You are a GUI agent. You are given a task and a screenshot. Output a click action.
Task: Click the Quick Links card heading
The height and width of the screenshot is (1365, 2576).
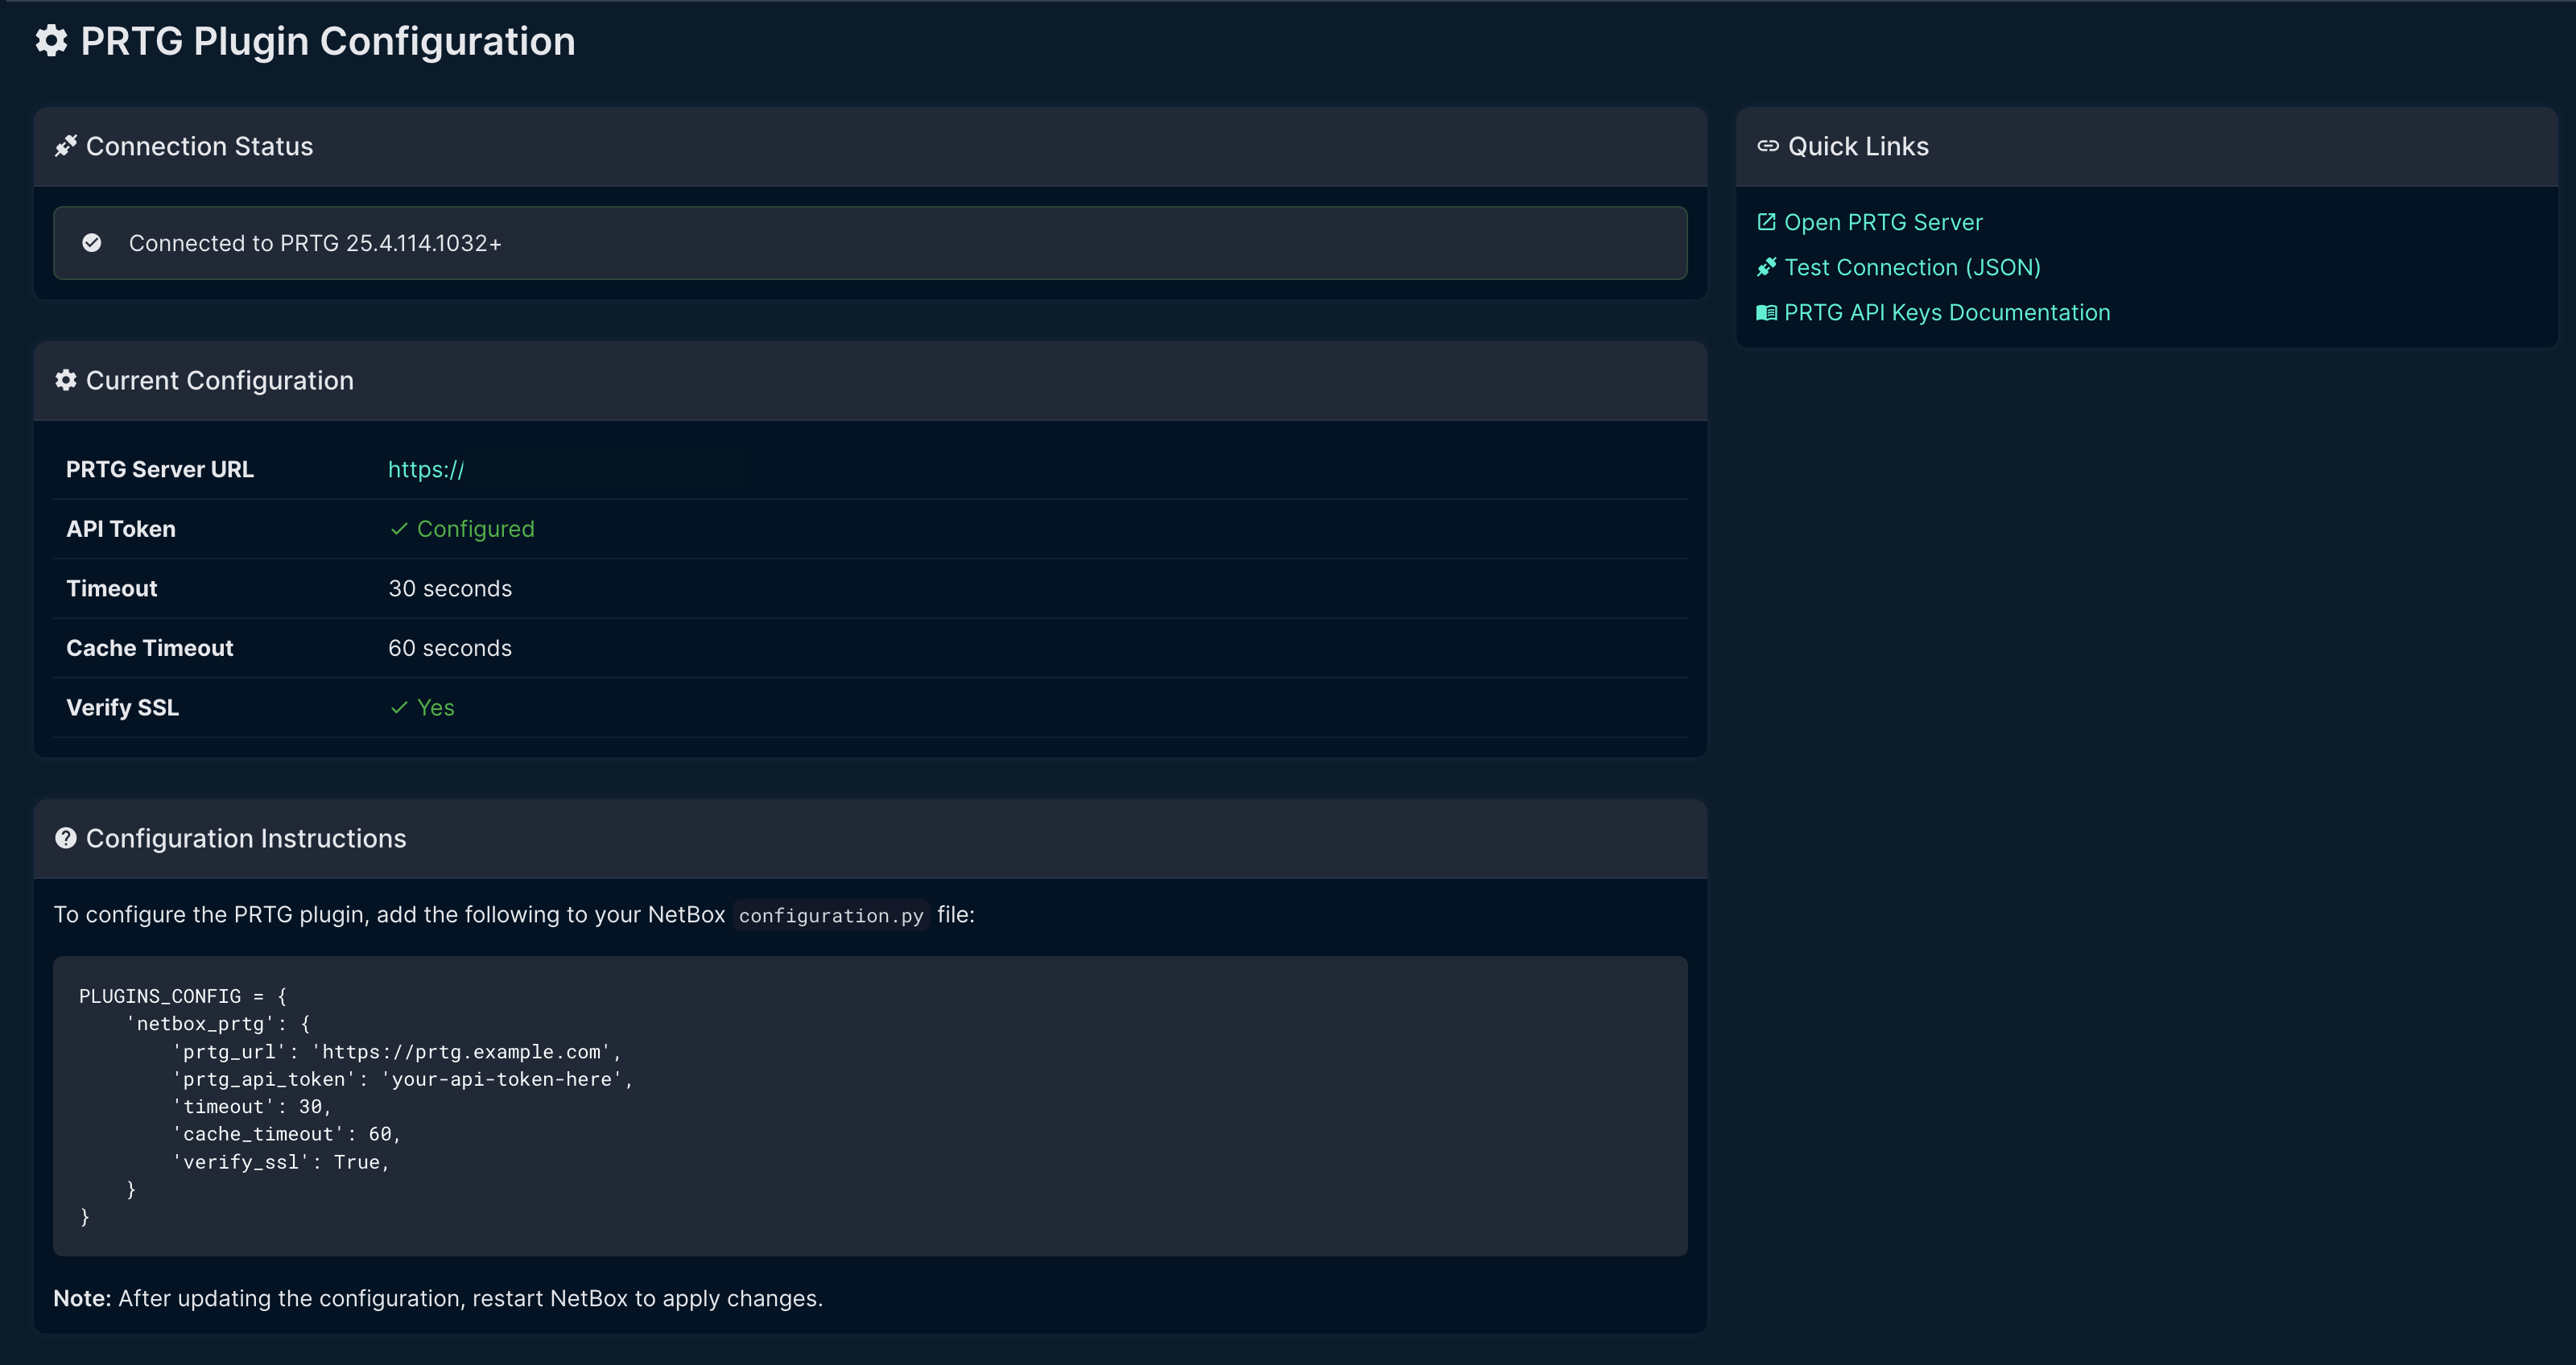tap(1858, 146)
